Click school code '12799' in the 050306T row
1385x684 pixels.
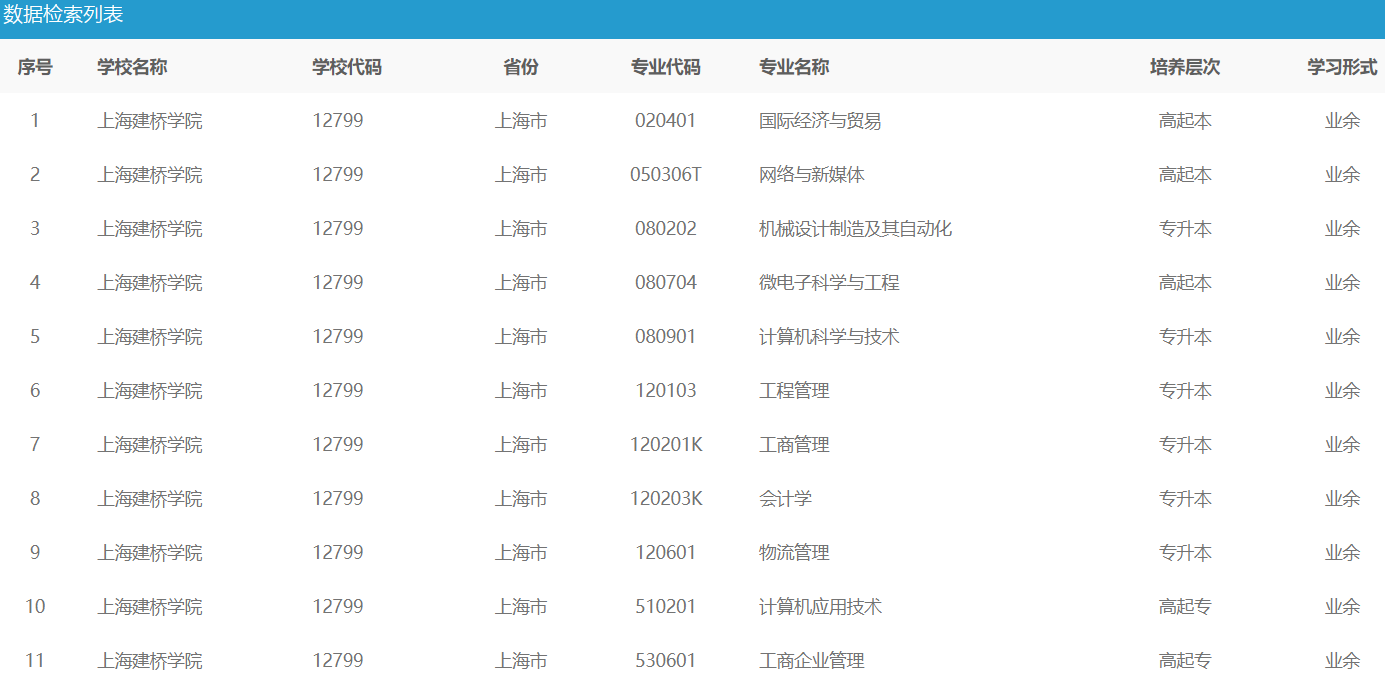pos(338,175)
